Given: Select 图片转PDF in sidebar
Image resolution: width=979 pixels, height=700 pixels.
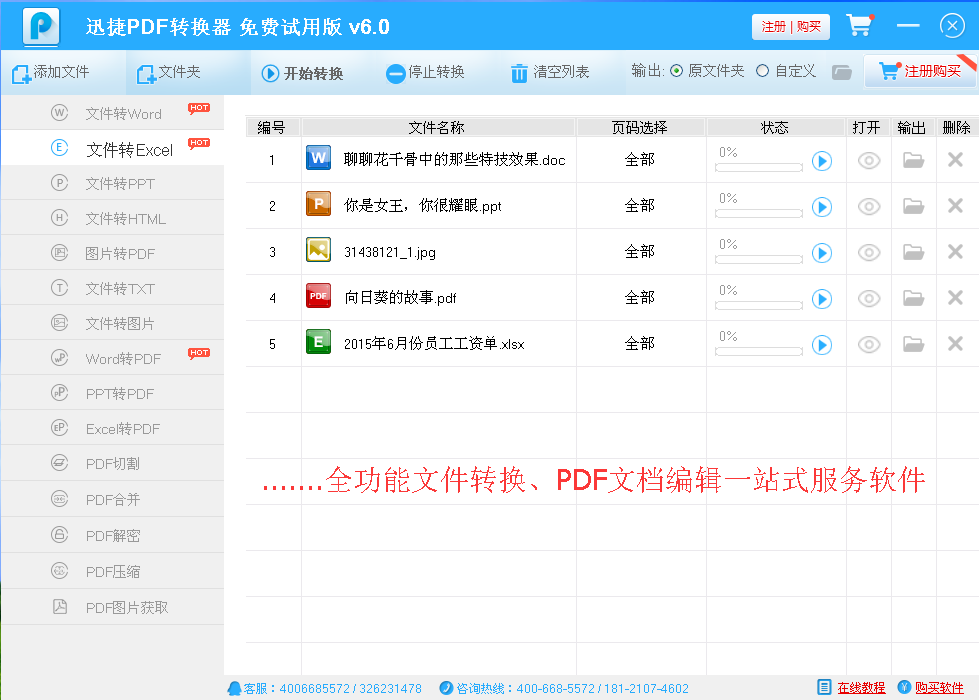Looking at the screenshot, I should [112, 253].
